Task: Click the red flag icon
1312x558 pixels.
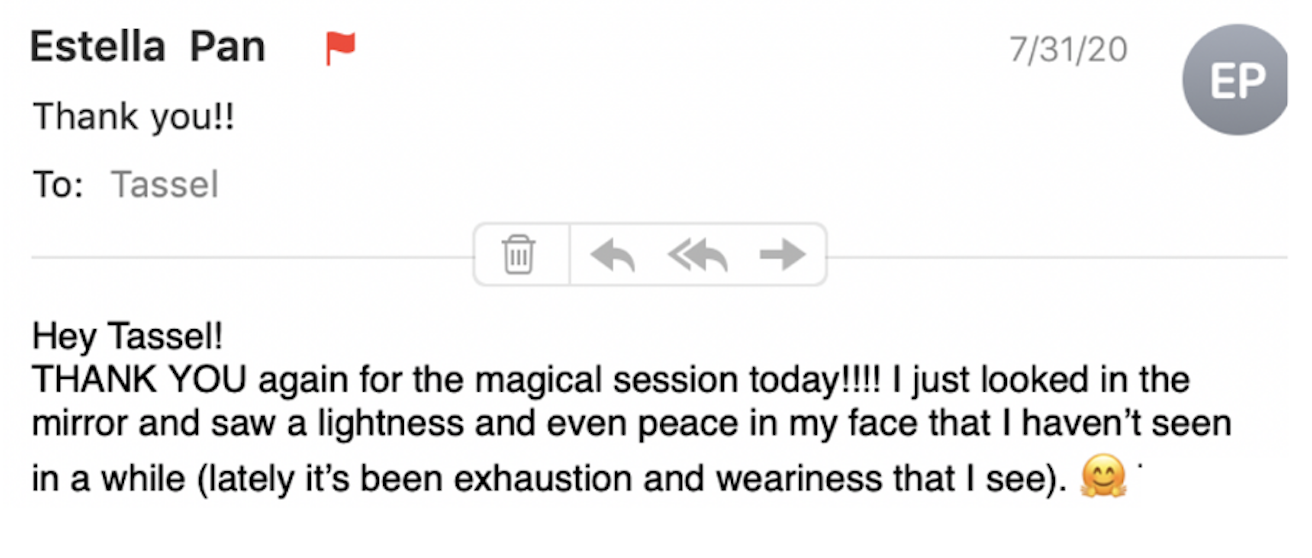Action: coord(341,47)
